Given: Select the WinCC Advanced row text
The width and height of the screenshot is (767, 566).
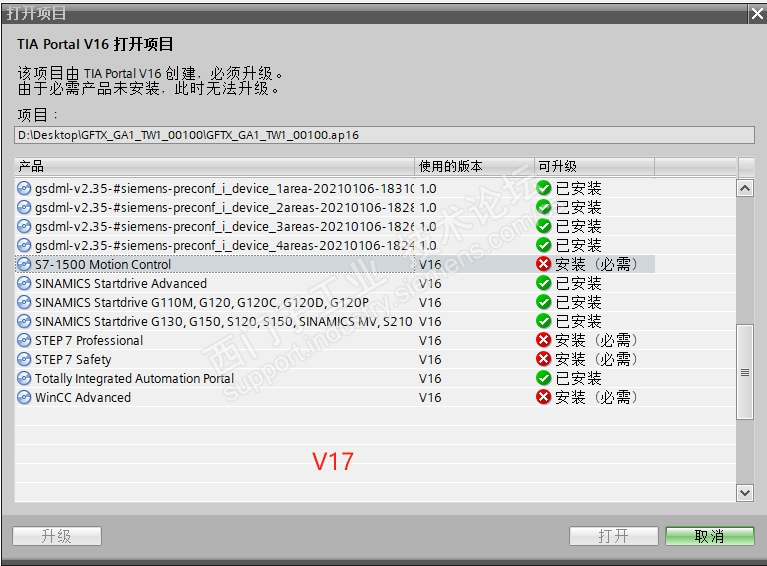Looking at the screenshot, I should click(x=83, y=398).
